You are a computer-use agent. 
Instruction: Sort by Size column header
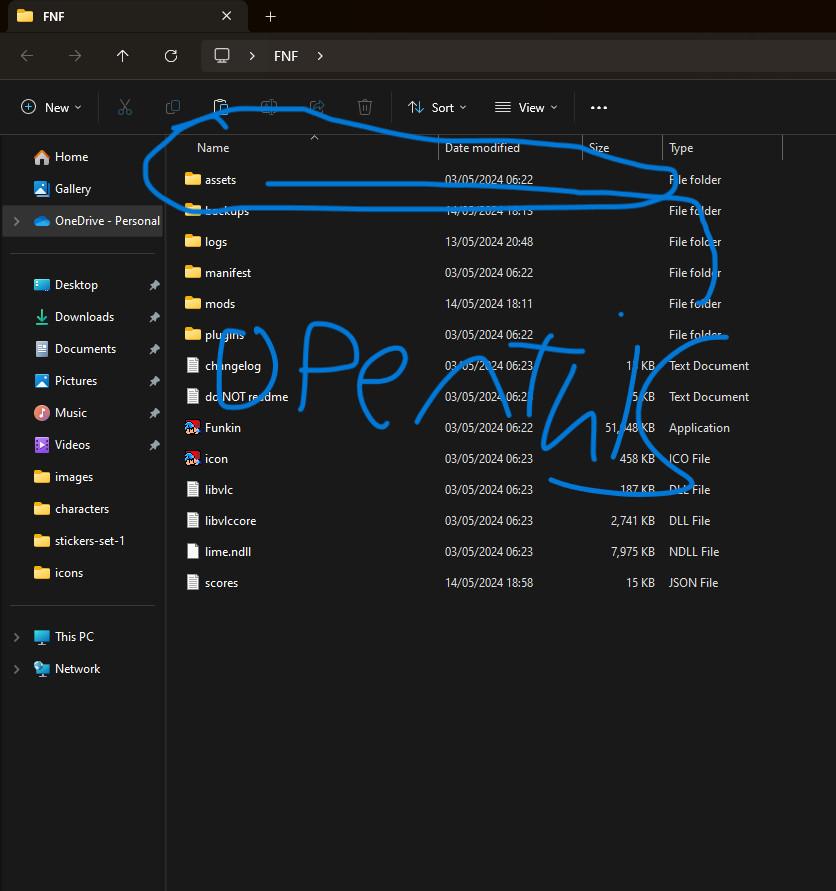(598, 148)
